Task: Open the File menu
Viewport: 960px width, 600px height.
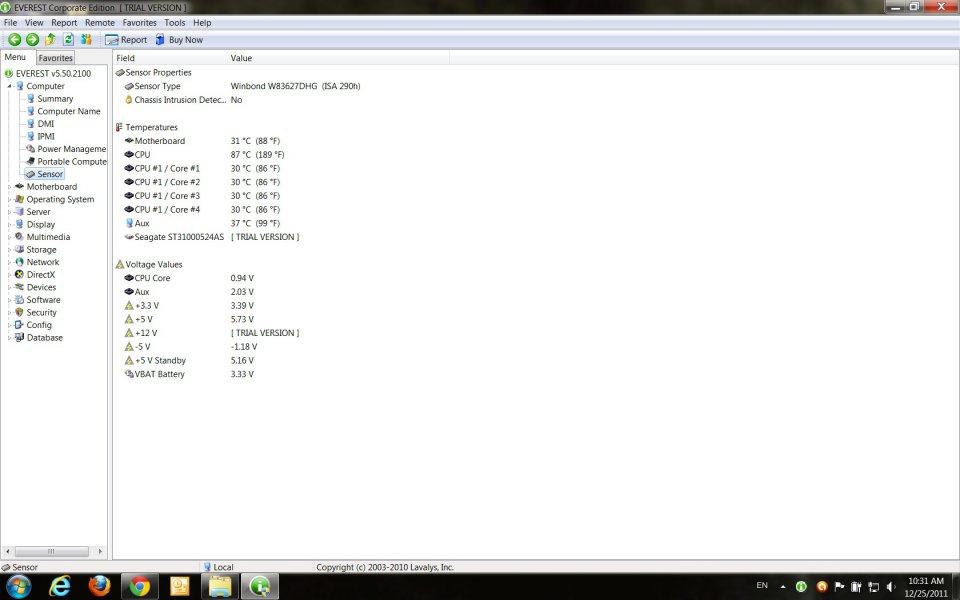Action: (x=10, y=23)
